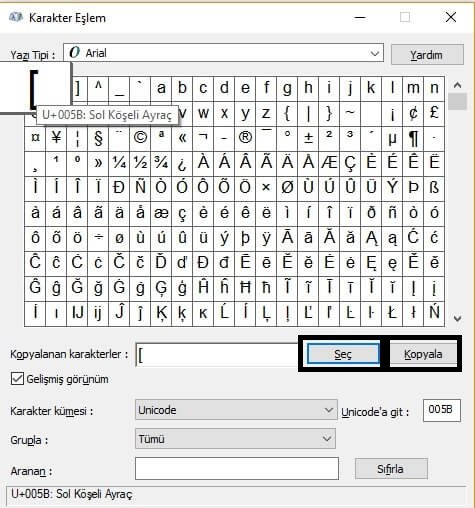Click the Sıfırla reset button
The width and height of the screenshot is (475, 508).
391,469
